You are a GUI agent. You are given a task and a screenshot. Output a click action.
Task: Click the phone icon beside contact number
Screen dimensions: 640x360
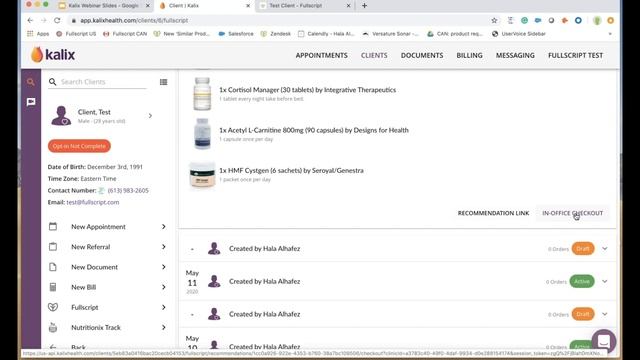pos(101,191)
